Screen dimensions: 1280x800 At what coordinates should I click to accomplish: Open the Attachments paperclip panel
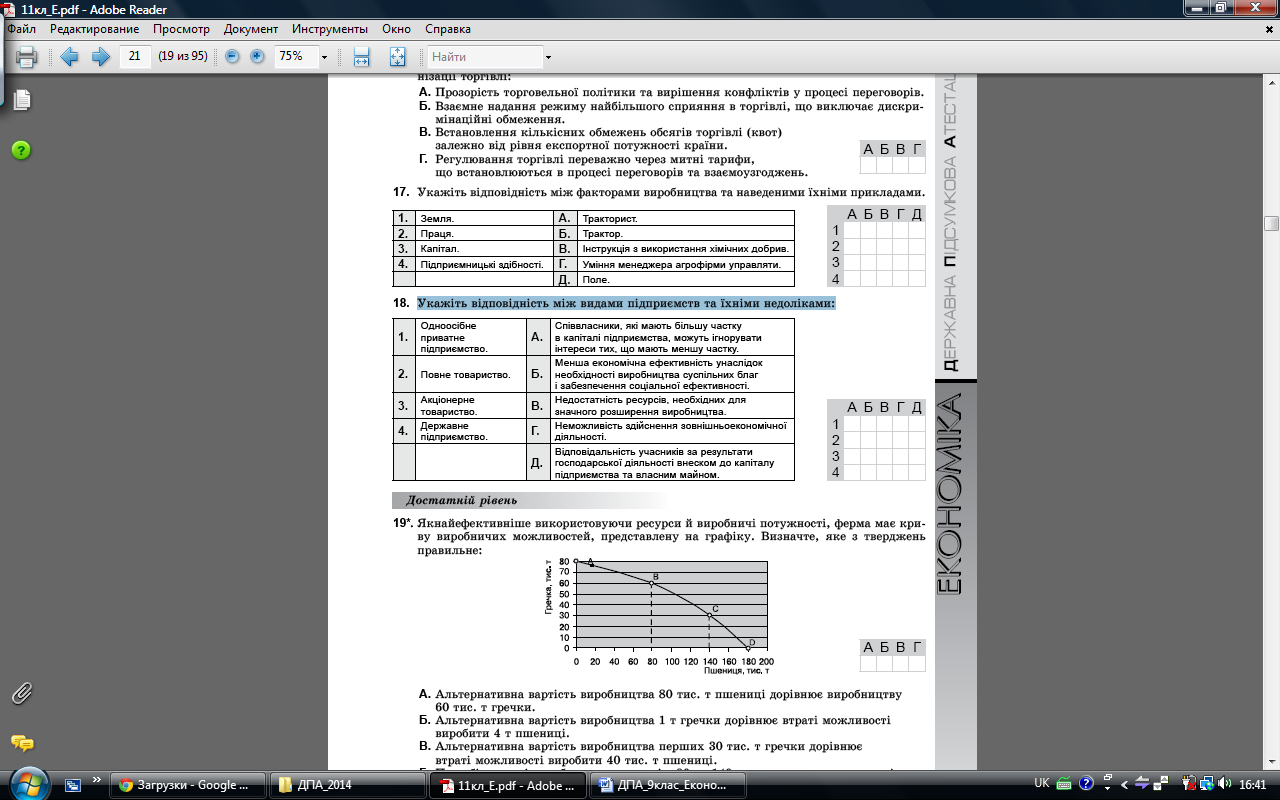coord(21,692)
